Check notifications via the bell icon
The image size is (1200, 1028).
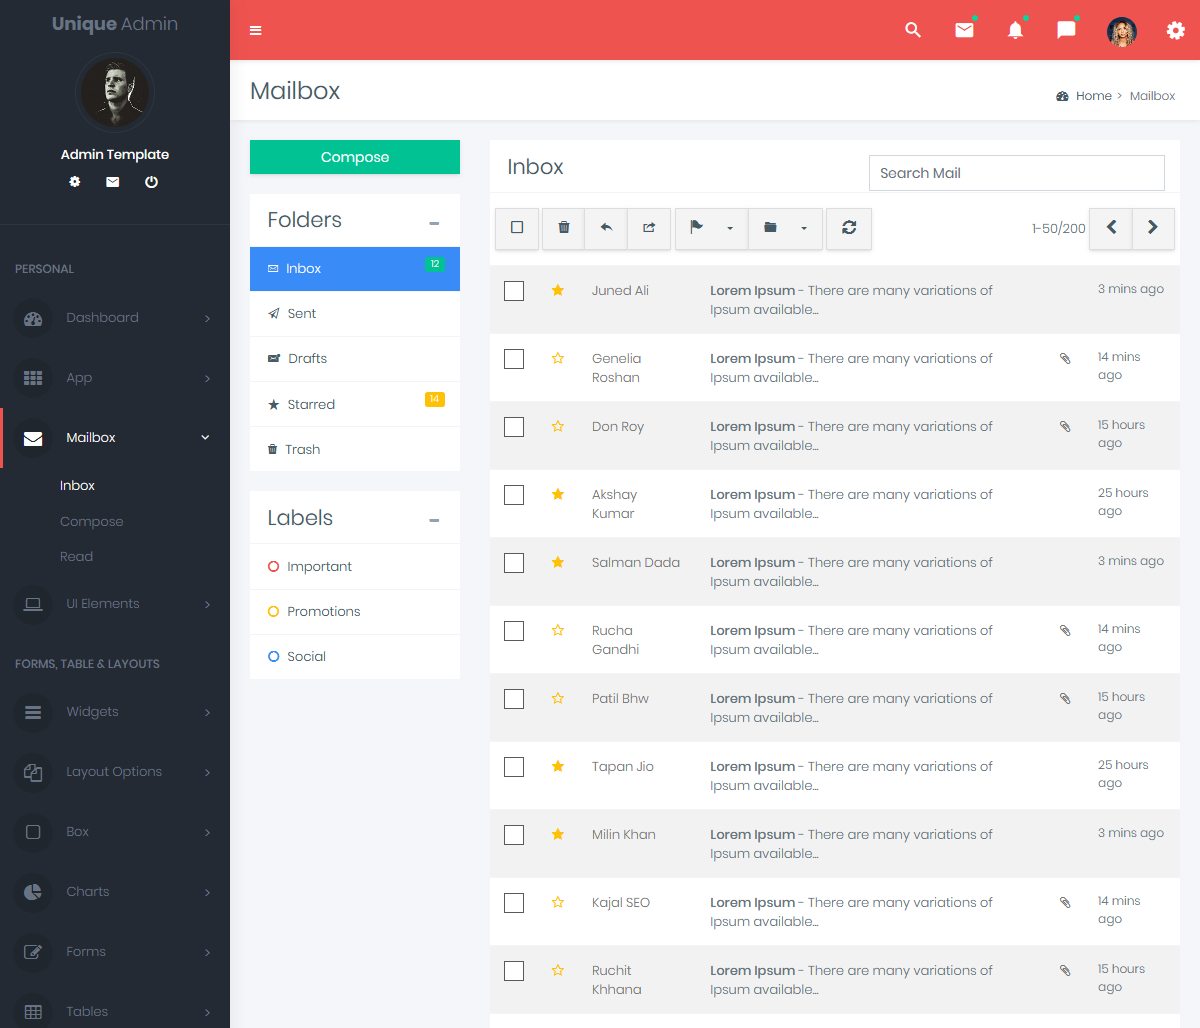point(1015,30)
